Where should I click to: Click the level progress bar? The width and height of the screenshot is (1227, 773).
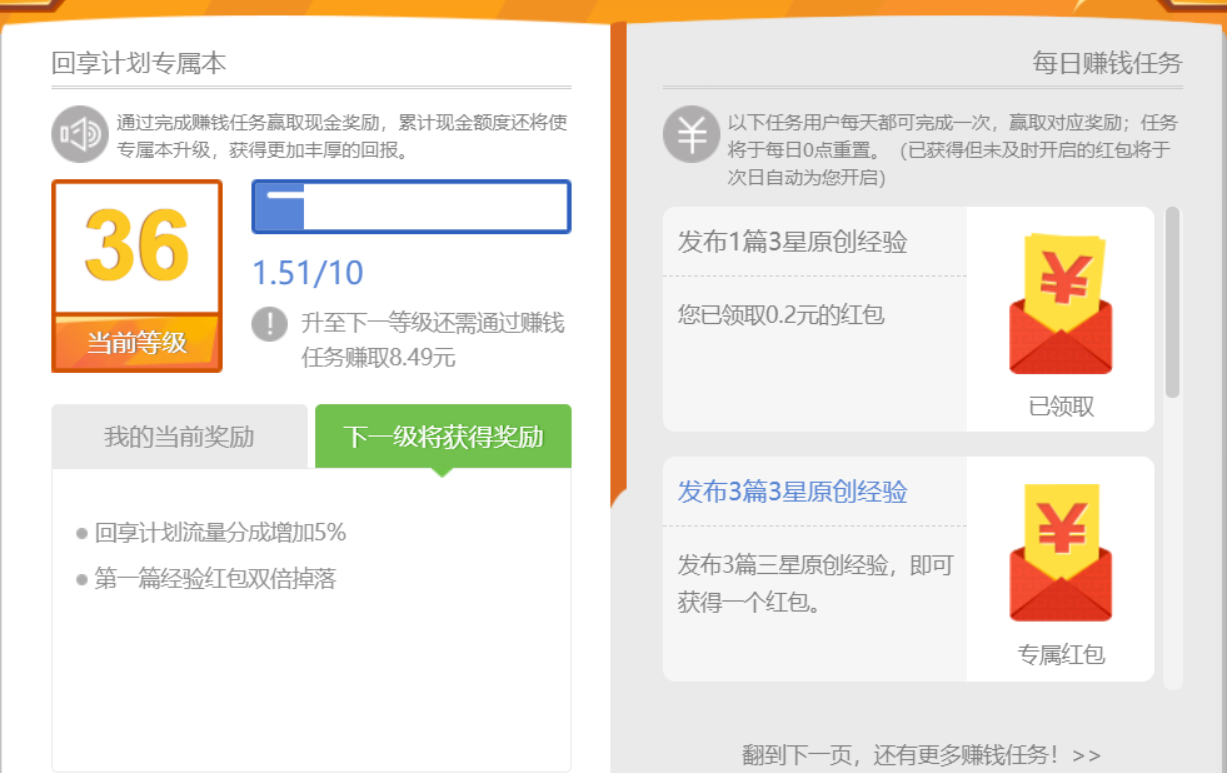[x=411, y=207]
